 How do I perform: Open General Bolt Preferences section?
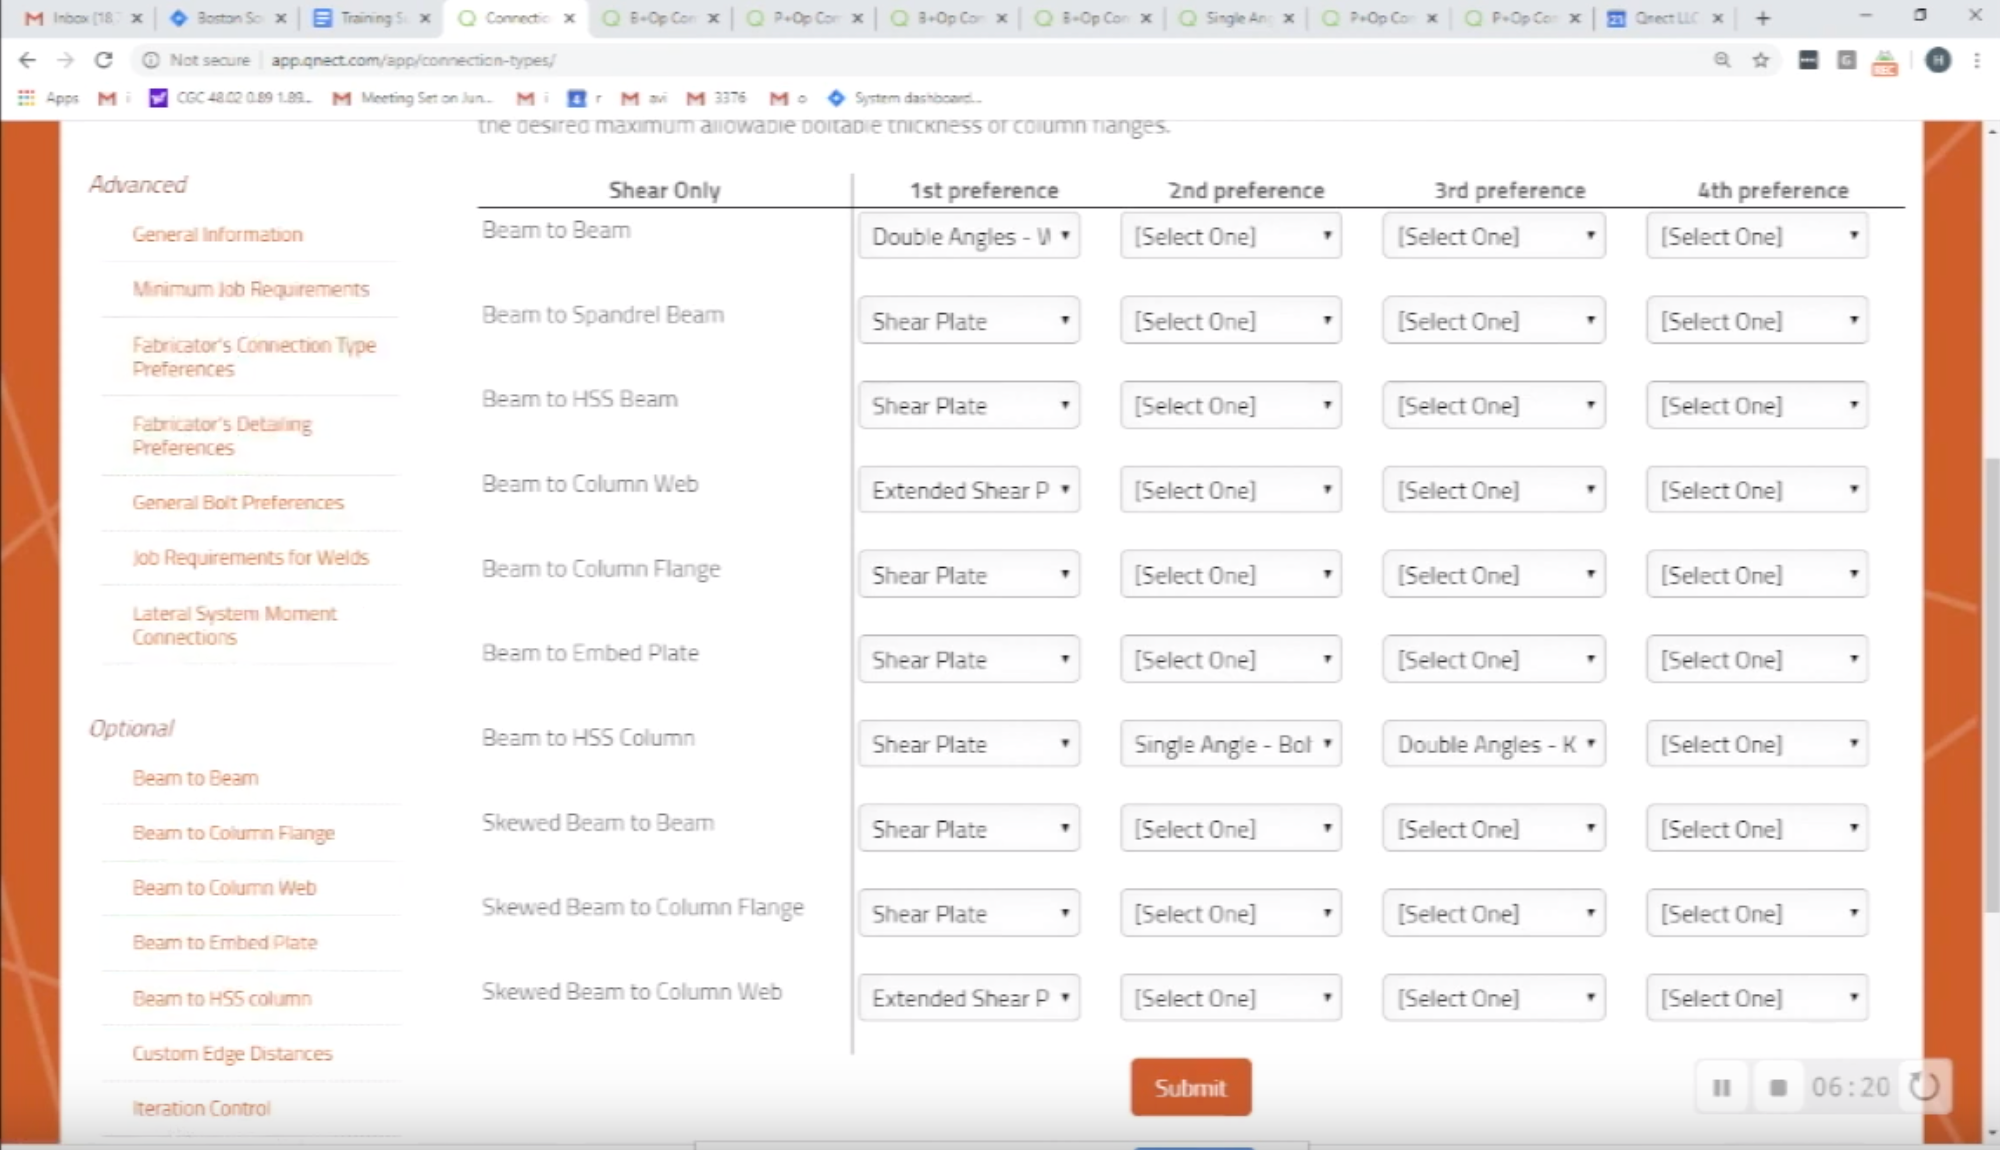238,501
